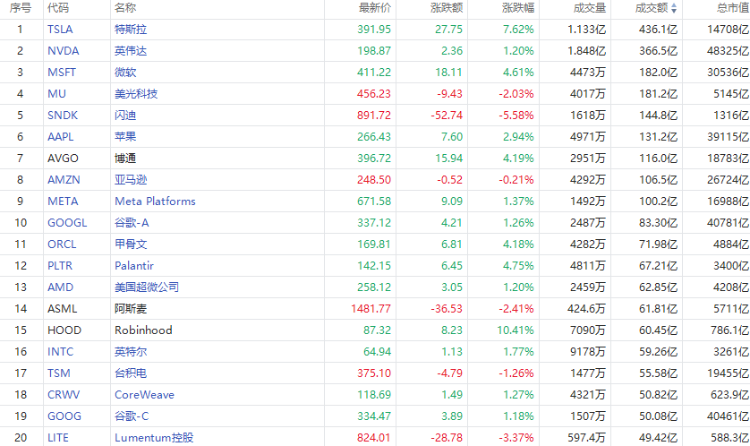Open the 英特尔 stock name link
The height and width of the screenshot is (446, 750).
(131, 352)
